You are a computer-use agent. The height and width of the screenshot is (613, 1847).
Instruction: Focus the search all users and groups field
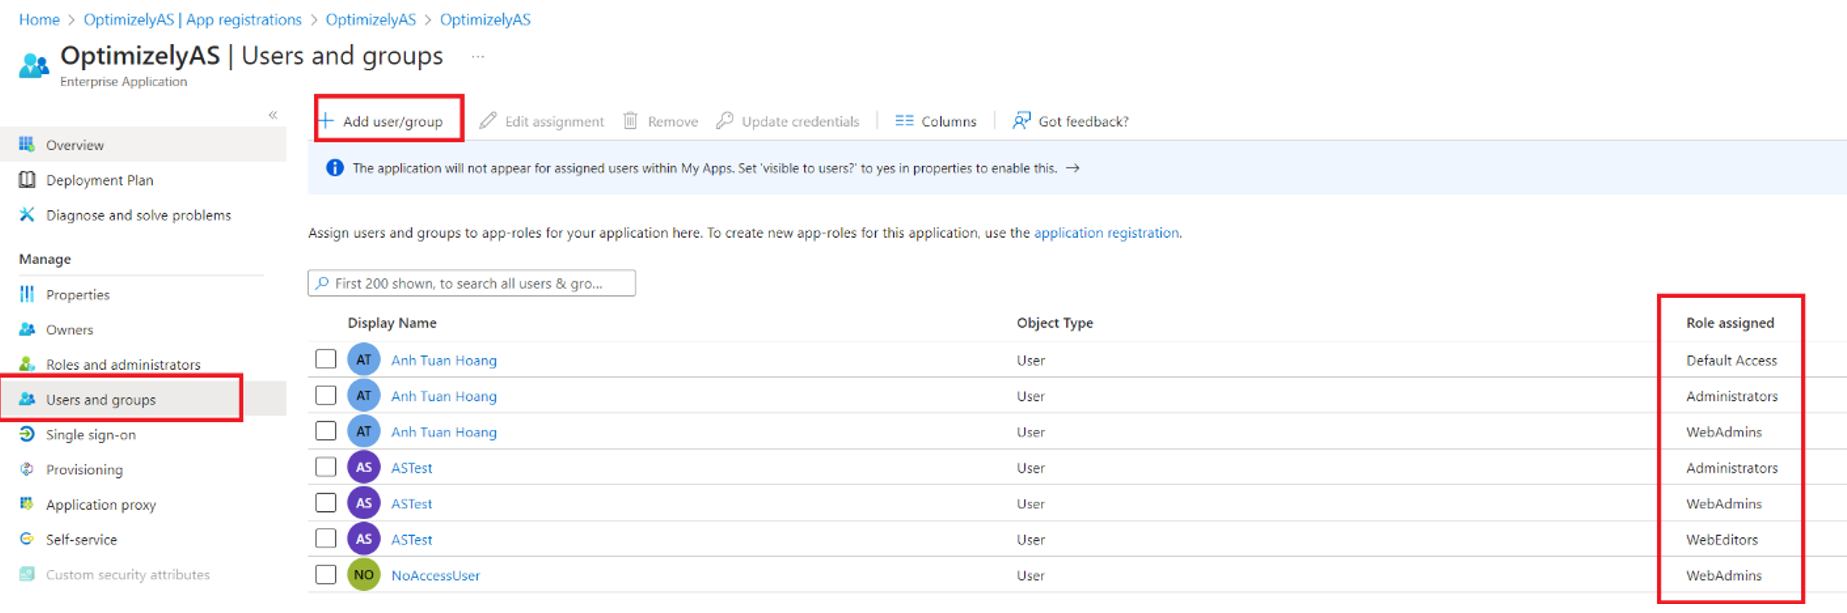472,283
